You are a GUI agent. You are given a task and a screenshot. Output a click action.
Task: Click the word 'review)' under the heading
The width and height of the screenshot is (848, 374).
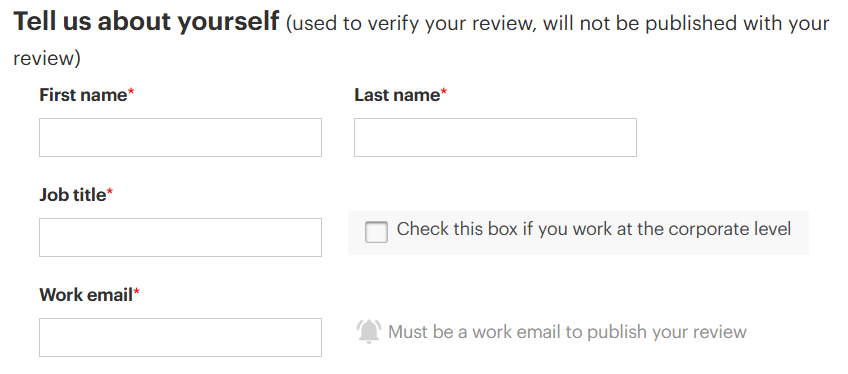(x=47, y=58)
